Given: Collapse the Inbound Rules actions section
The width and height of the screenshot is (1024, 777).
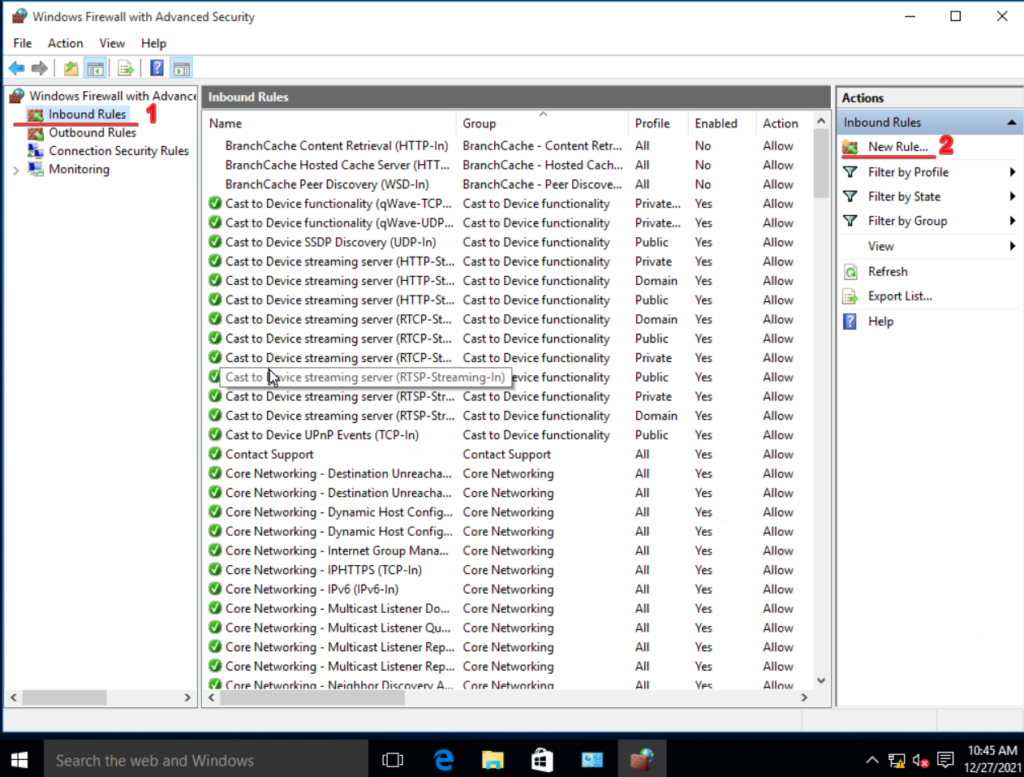Looking at the screenshot, I should tap(1012, 123).
